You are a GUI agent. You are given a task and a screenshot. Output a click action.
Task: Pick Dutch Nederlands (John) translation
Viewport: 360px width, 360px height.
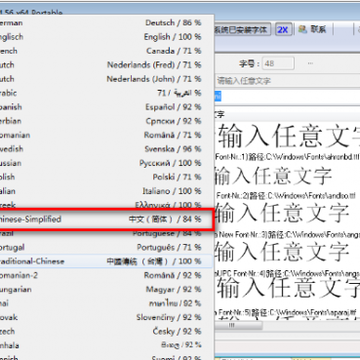106,79
